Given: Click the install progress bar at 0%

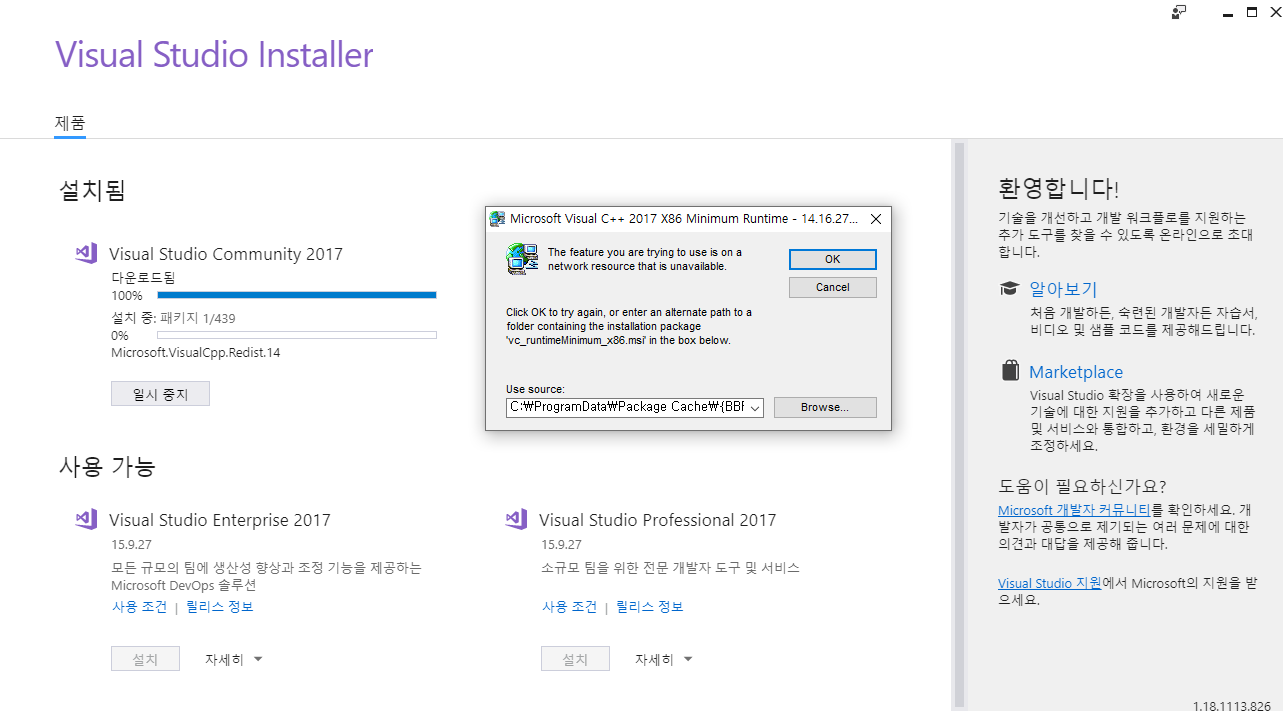Looking at the screenshot, I should click(297, 335).
